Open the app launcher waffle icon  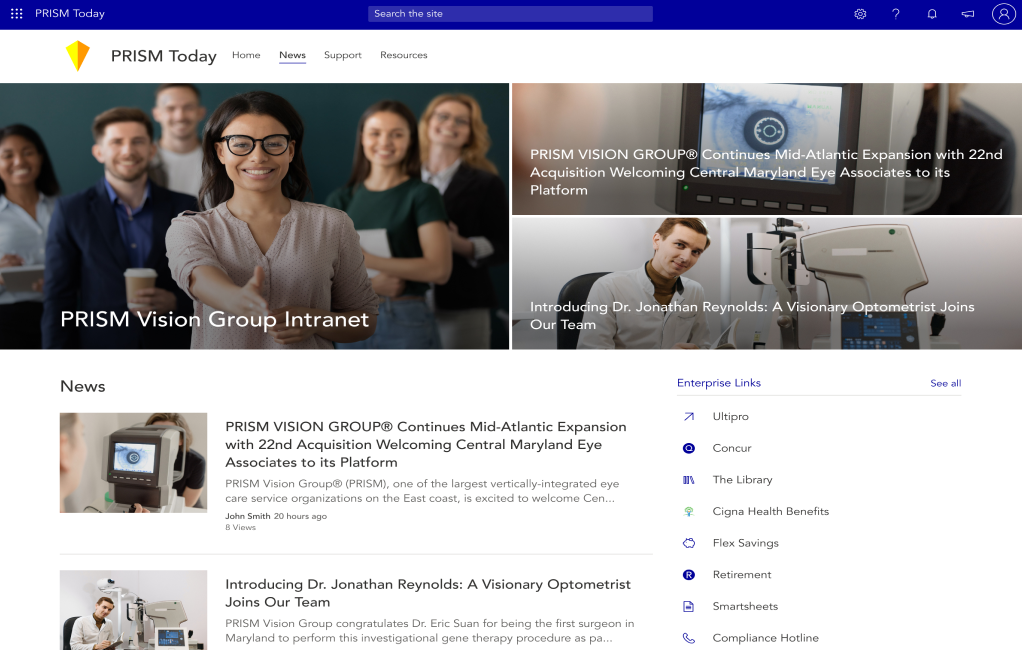pos(16,14)
